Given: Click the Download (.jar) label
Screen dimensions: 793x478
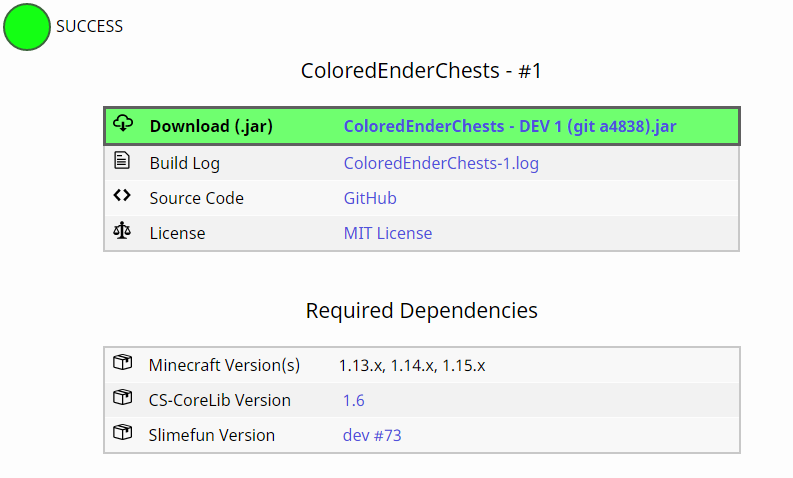Looking at the screenshot, I should pos(211,126).
